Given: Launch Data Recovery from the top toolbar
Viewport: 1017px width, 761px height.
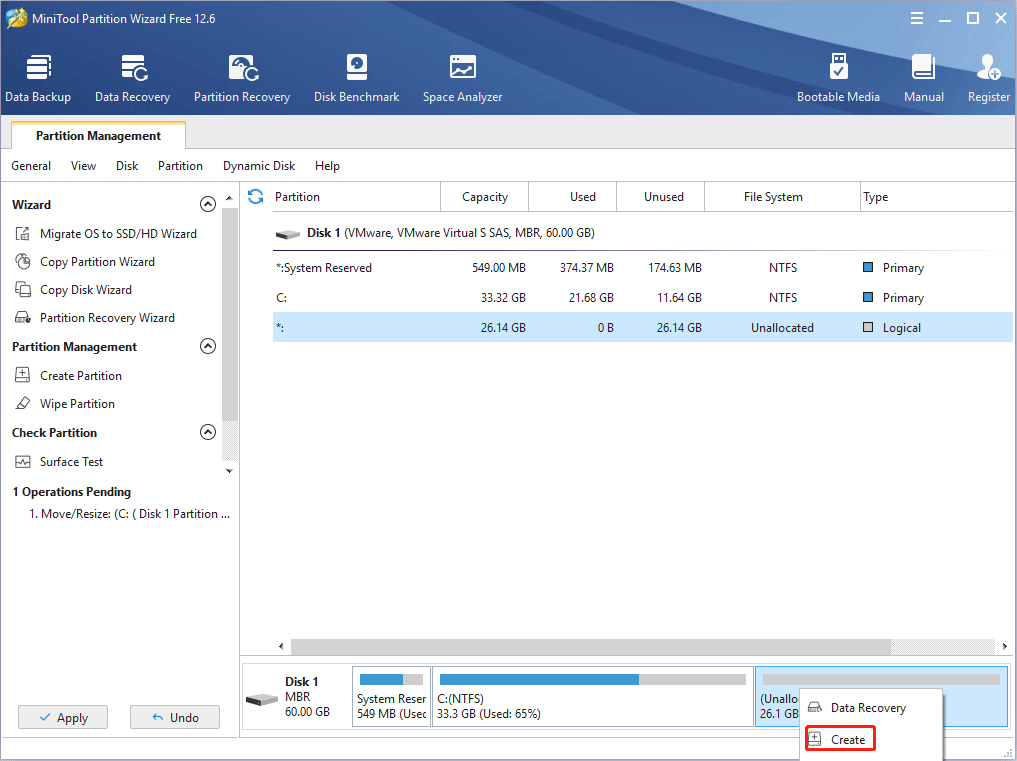Looking at the screenshot, I should (x=132, y=79).
